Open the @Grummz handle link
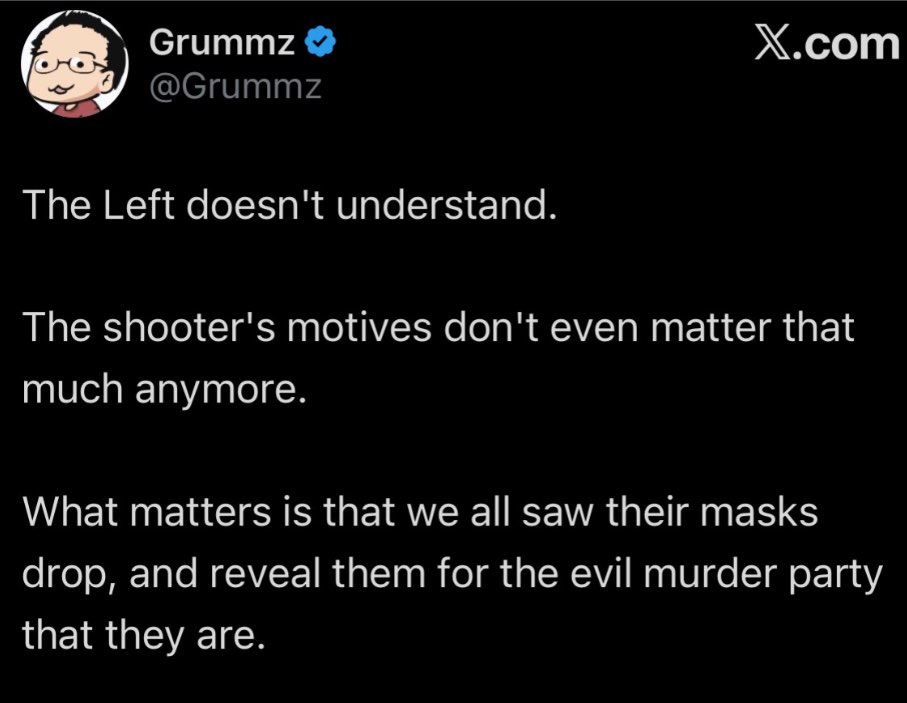 (x=235, y=87)
